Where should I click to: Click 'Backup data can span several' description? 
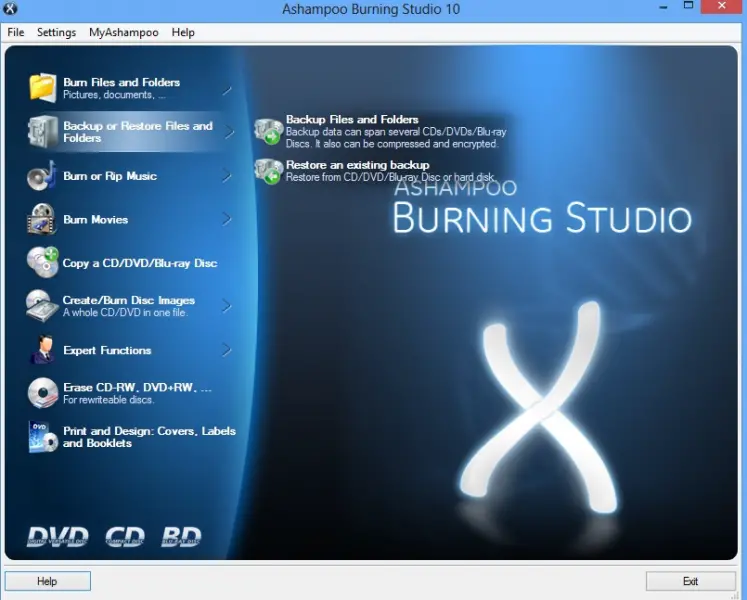click(x=396, y=137)
